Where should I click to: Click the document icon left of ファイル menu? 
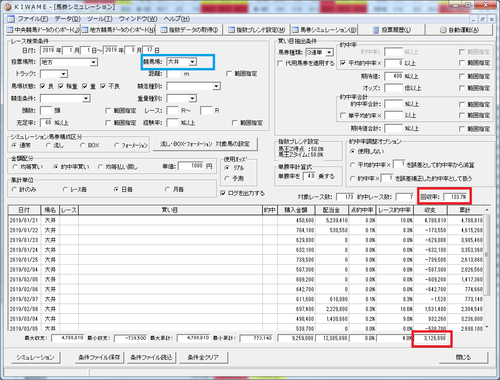tap(11, 19)
